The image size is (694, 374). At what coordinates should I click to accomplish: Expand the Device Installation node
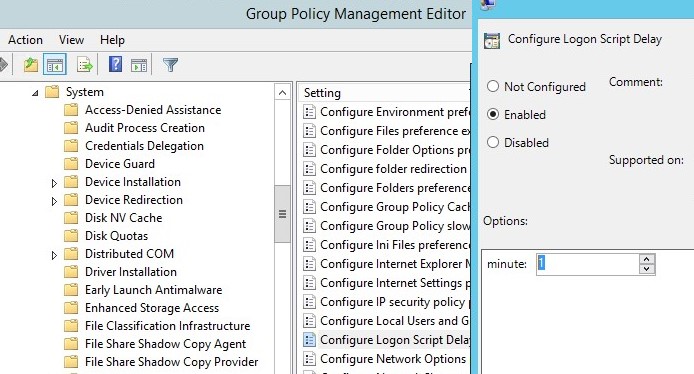click(x=54, y=183)
